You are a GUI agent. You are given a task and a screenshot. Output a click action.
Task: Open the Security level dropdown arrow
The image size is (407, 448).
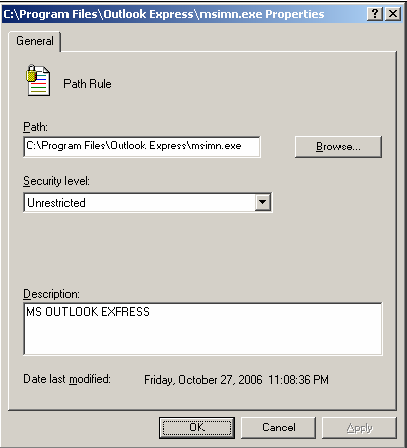(263, 202)
